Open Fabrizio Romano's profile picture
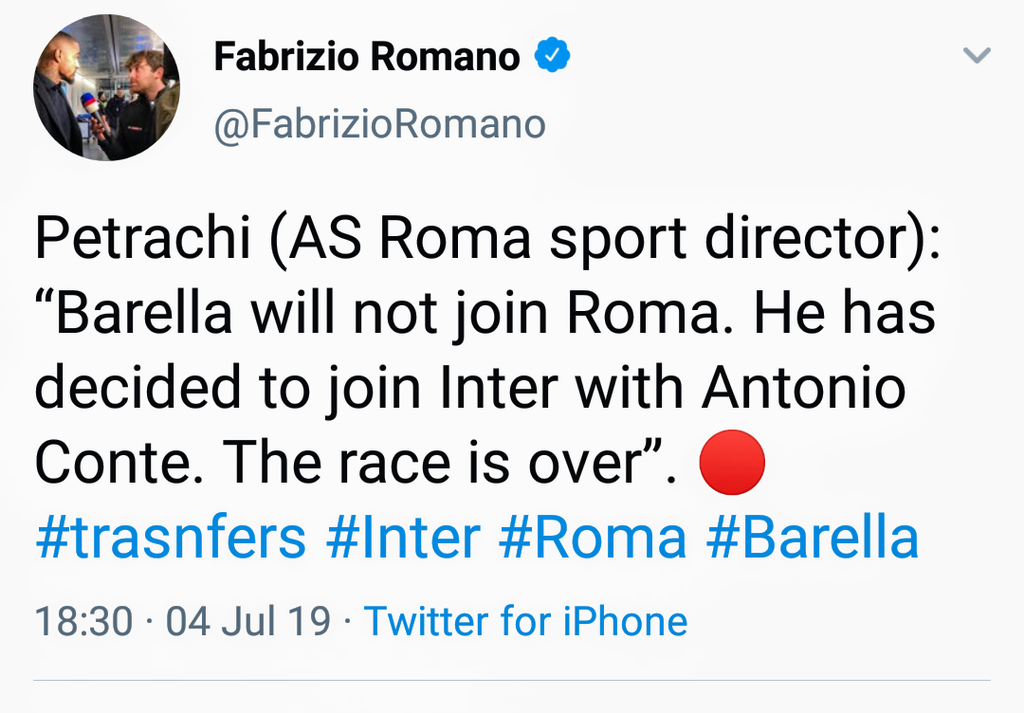The width and height of the screenshot is (1024, 713). tap(106, 87)
